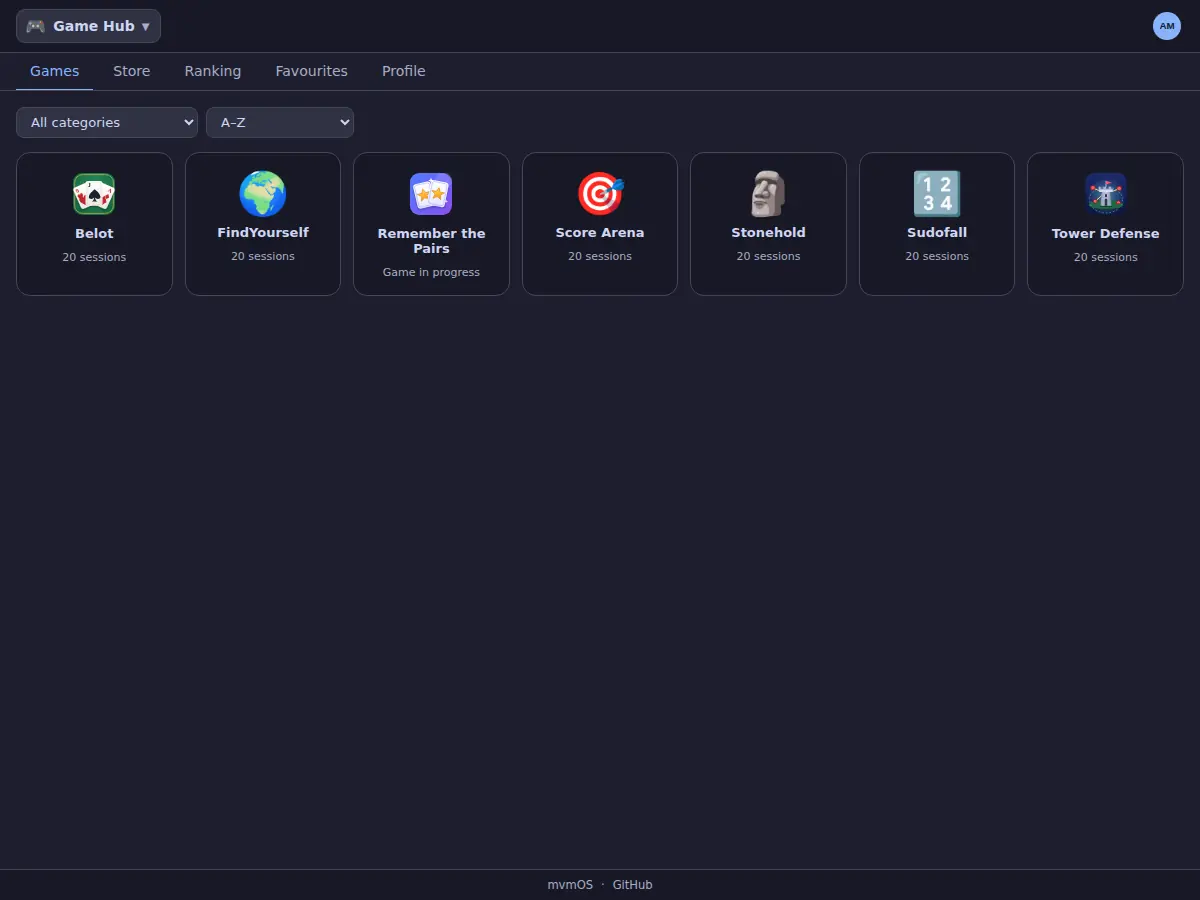Go to the Favourites tab
Image resolution: width=1200 pixels, height=900 pixels.
click(312, 71)
